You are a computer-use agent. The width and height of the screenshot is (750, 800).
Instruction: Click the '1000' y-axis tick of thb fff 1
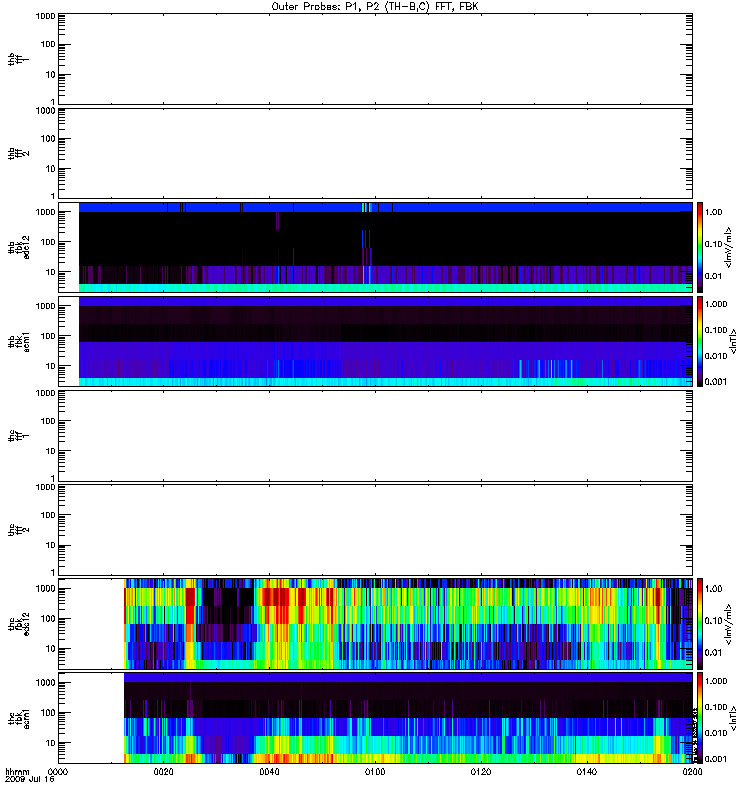pyautogui.click(x=45, y=16)
